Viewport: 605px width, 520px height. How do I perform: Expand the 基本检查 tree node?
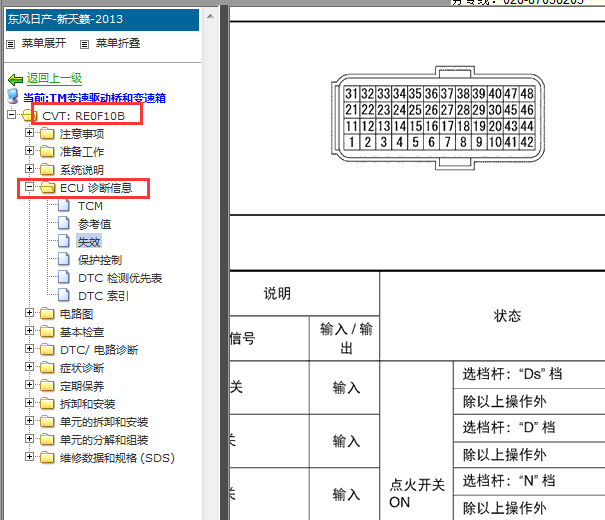(29, 331)
